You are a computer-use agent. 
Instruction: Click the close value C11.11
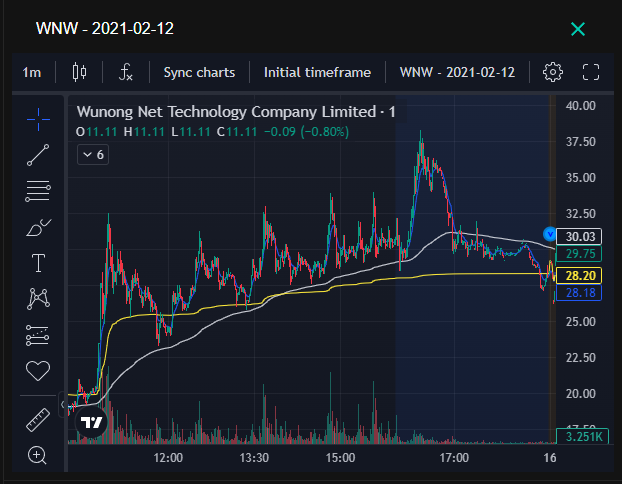pyautogui.click(x=237, y=132)
